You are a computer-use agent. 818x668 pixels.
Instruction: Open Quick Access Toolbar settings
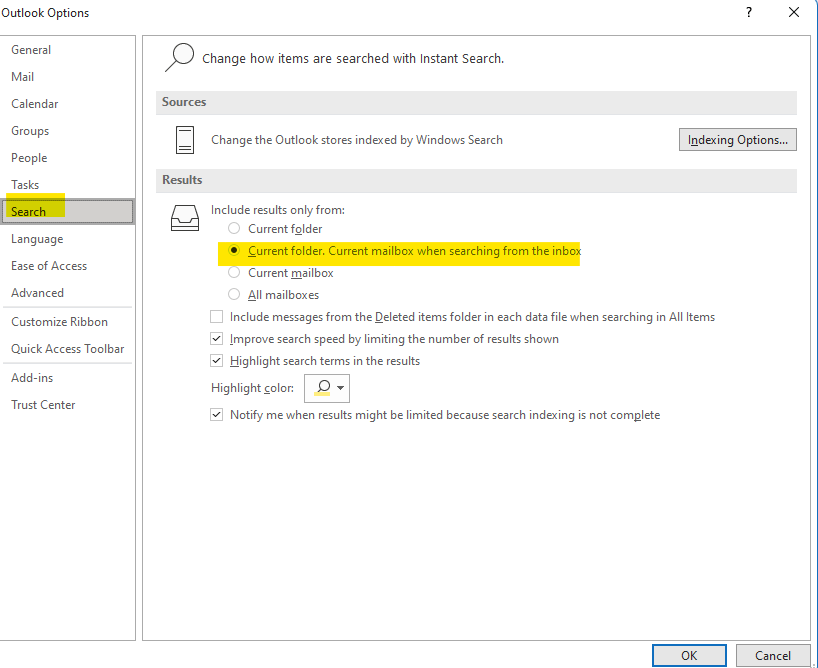[x=68, y=349]
